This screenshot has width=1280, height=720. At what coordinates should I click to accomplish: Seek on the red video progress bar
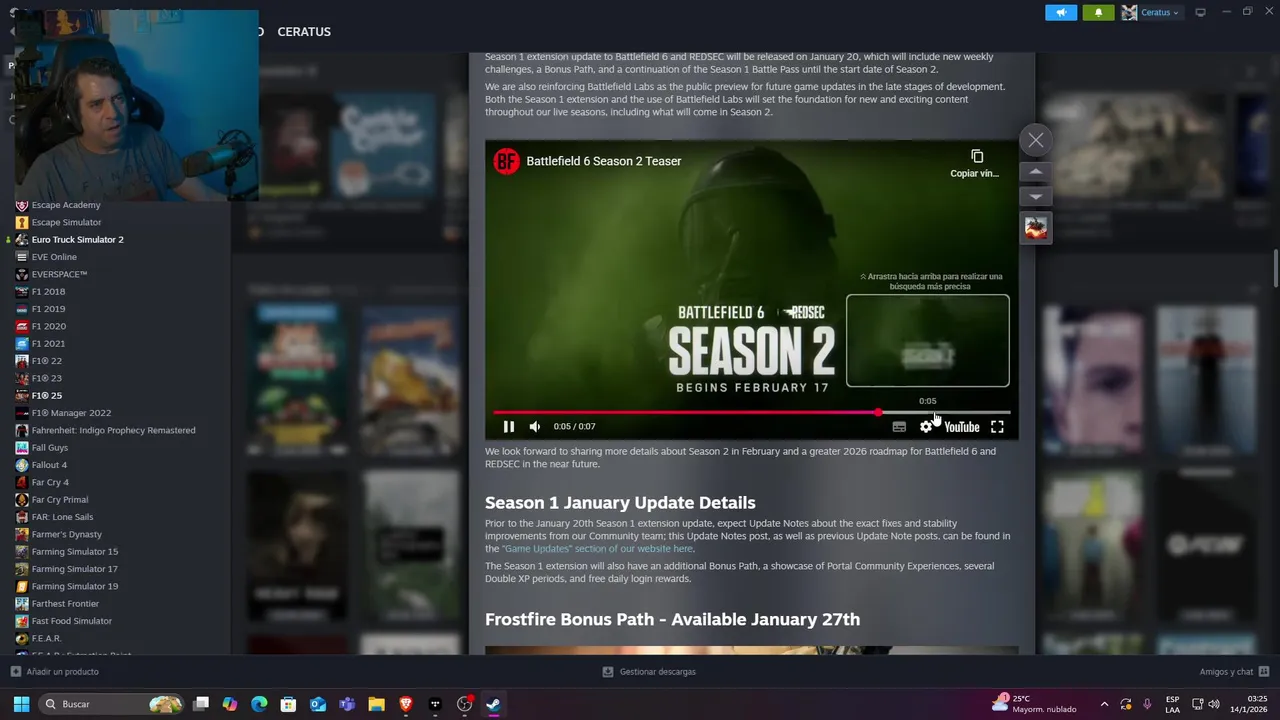click(x=751, y=412)
